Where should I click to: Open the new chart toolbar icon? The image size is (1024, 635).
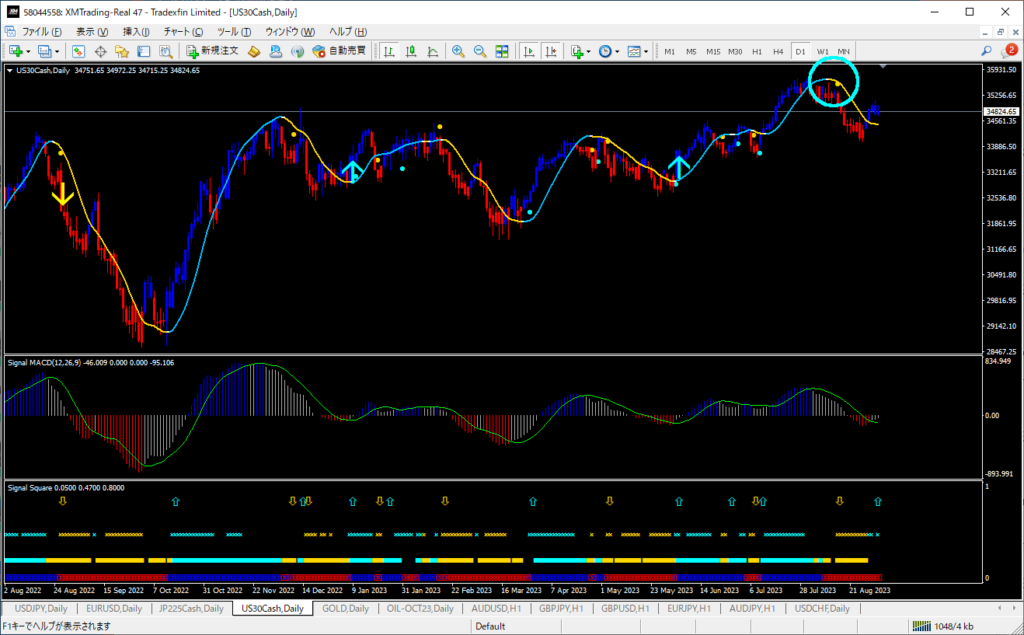(x=16, y=52)
